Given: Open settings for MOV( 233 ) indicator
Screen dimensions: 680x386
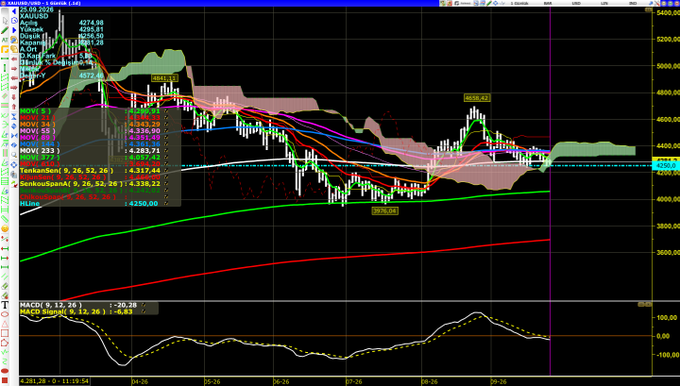Looking at the screenshot, I should click(166, 150).
